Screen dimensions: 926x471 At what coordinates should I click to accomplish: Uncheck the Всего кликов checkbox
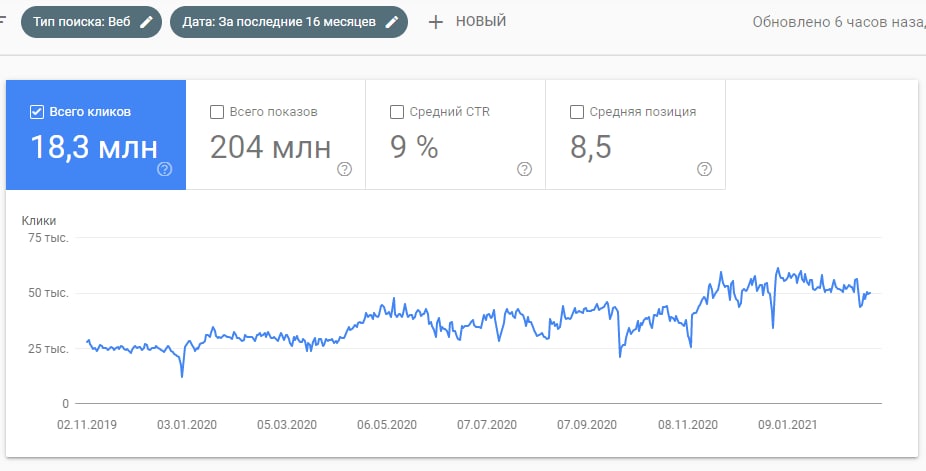pos(37,112)
